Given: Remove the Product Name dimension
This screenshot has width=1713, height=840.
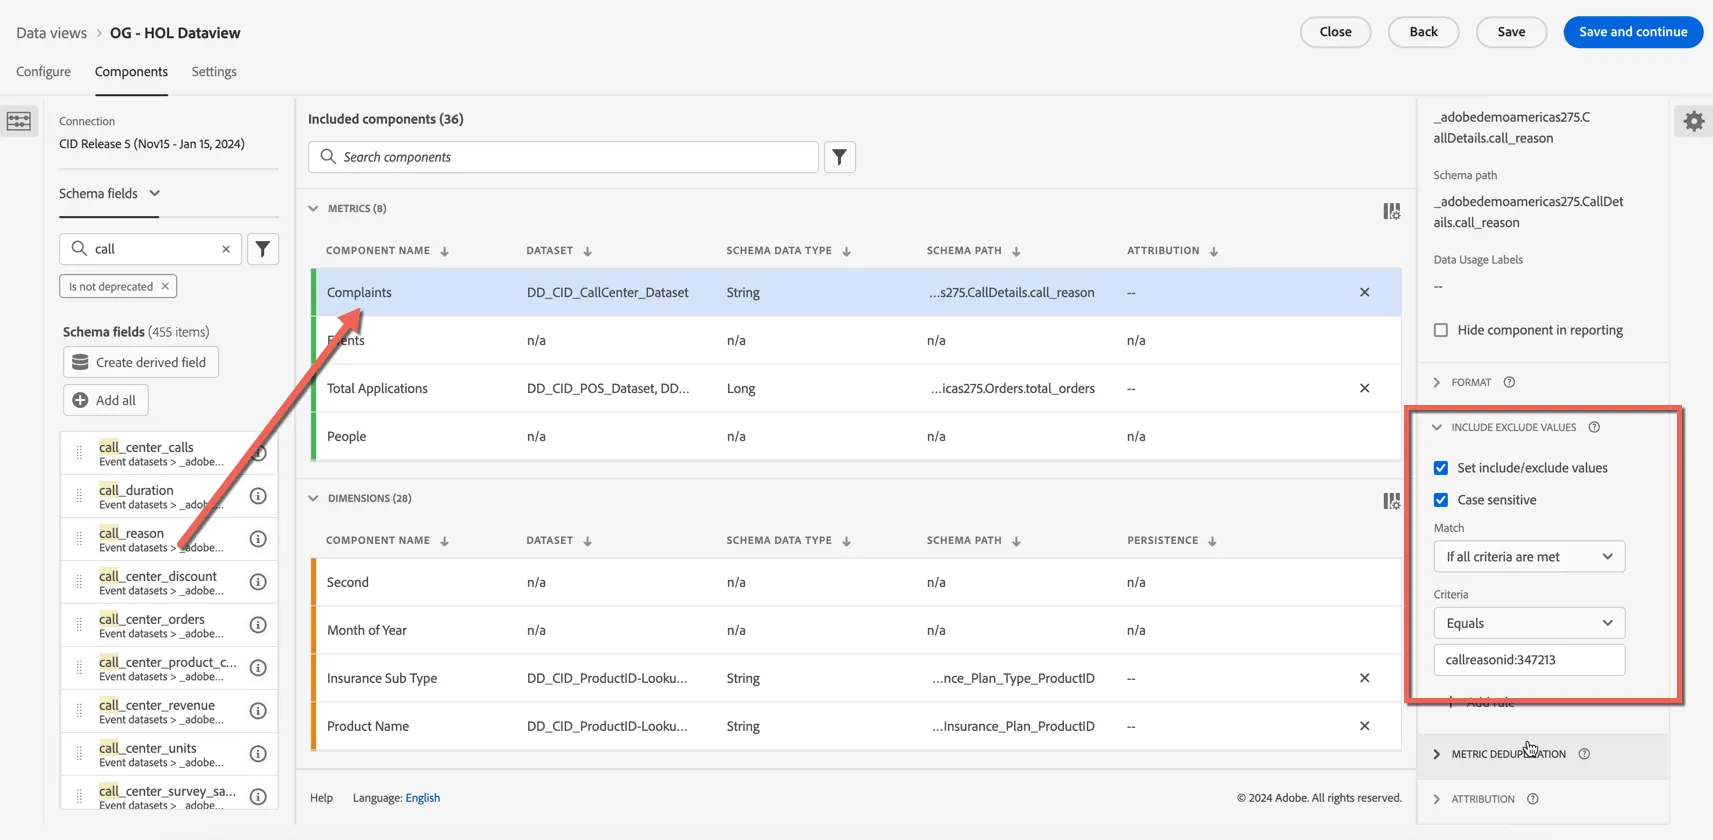Looking at the screenshot, I should (1365, 726).
